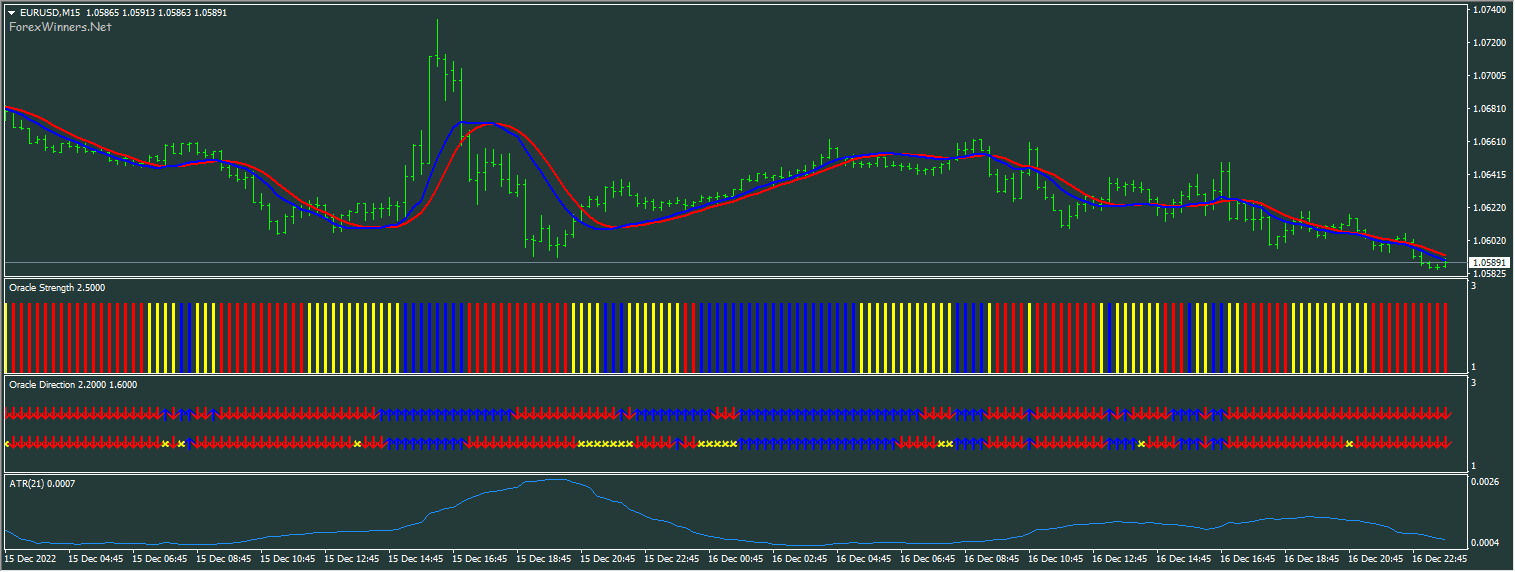Click the 15 Dec 20:45 time label
The image size is (1515, 572).
[609, 558]
